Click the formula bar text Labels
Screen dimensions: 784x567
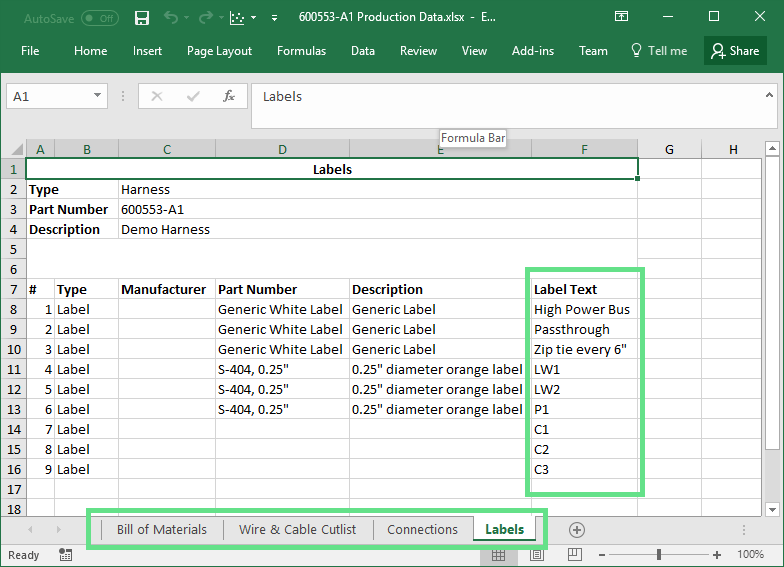point(282,96)
